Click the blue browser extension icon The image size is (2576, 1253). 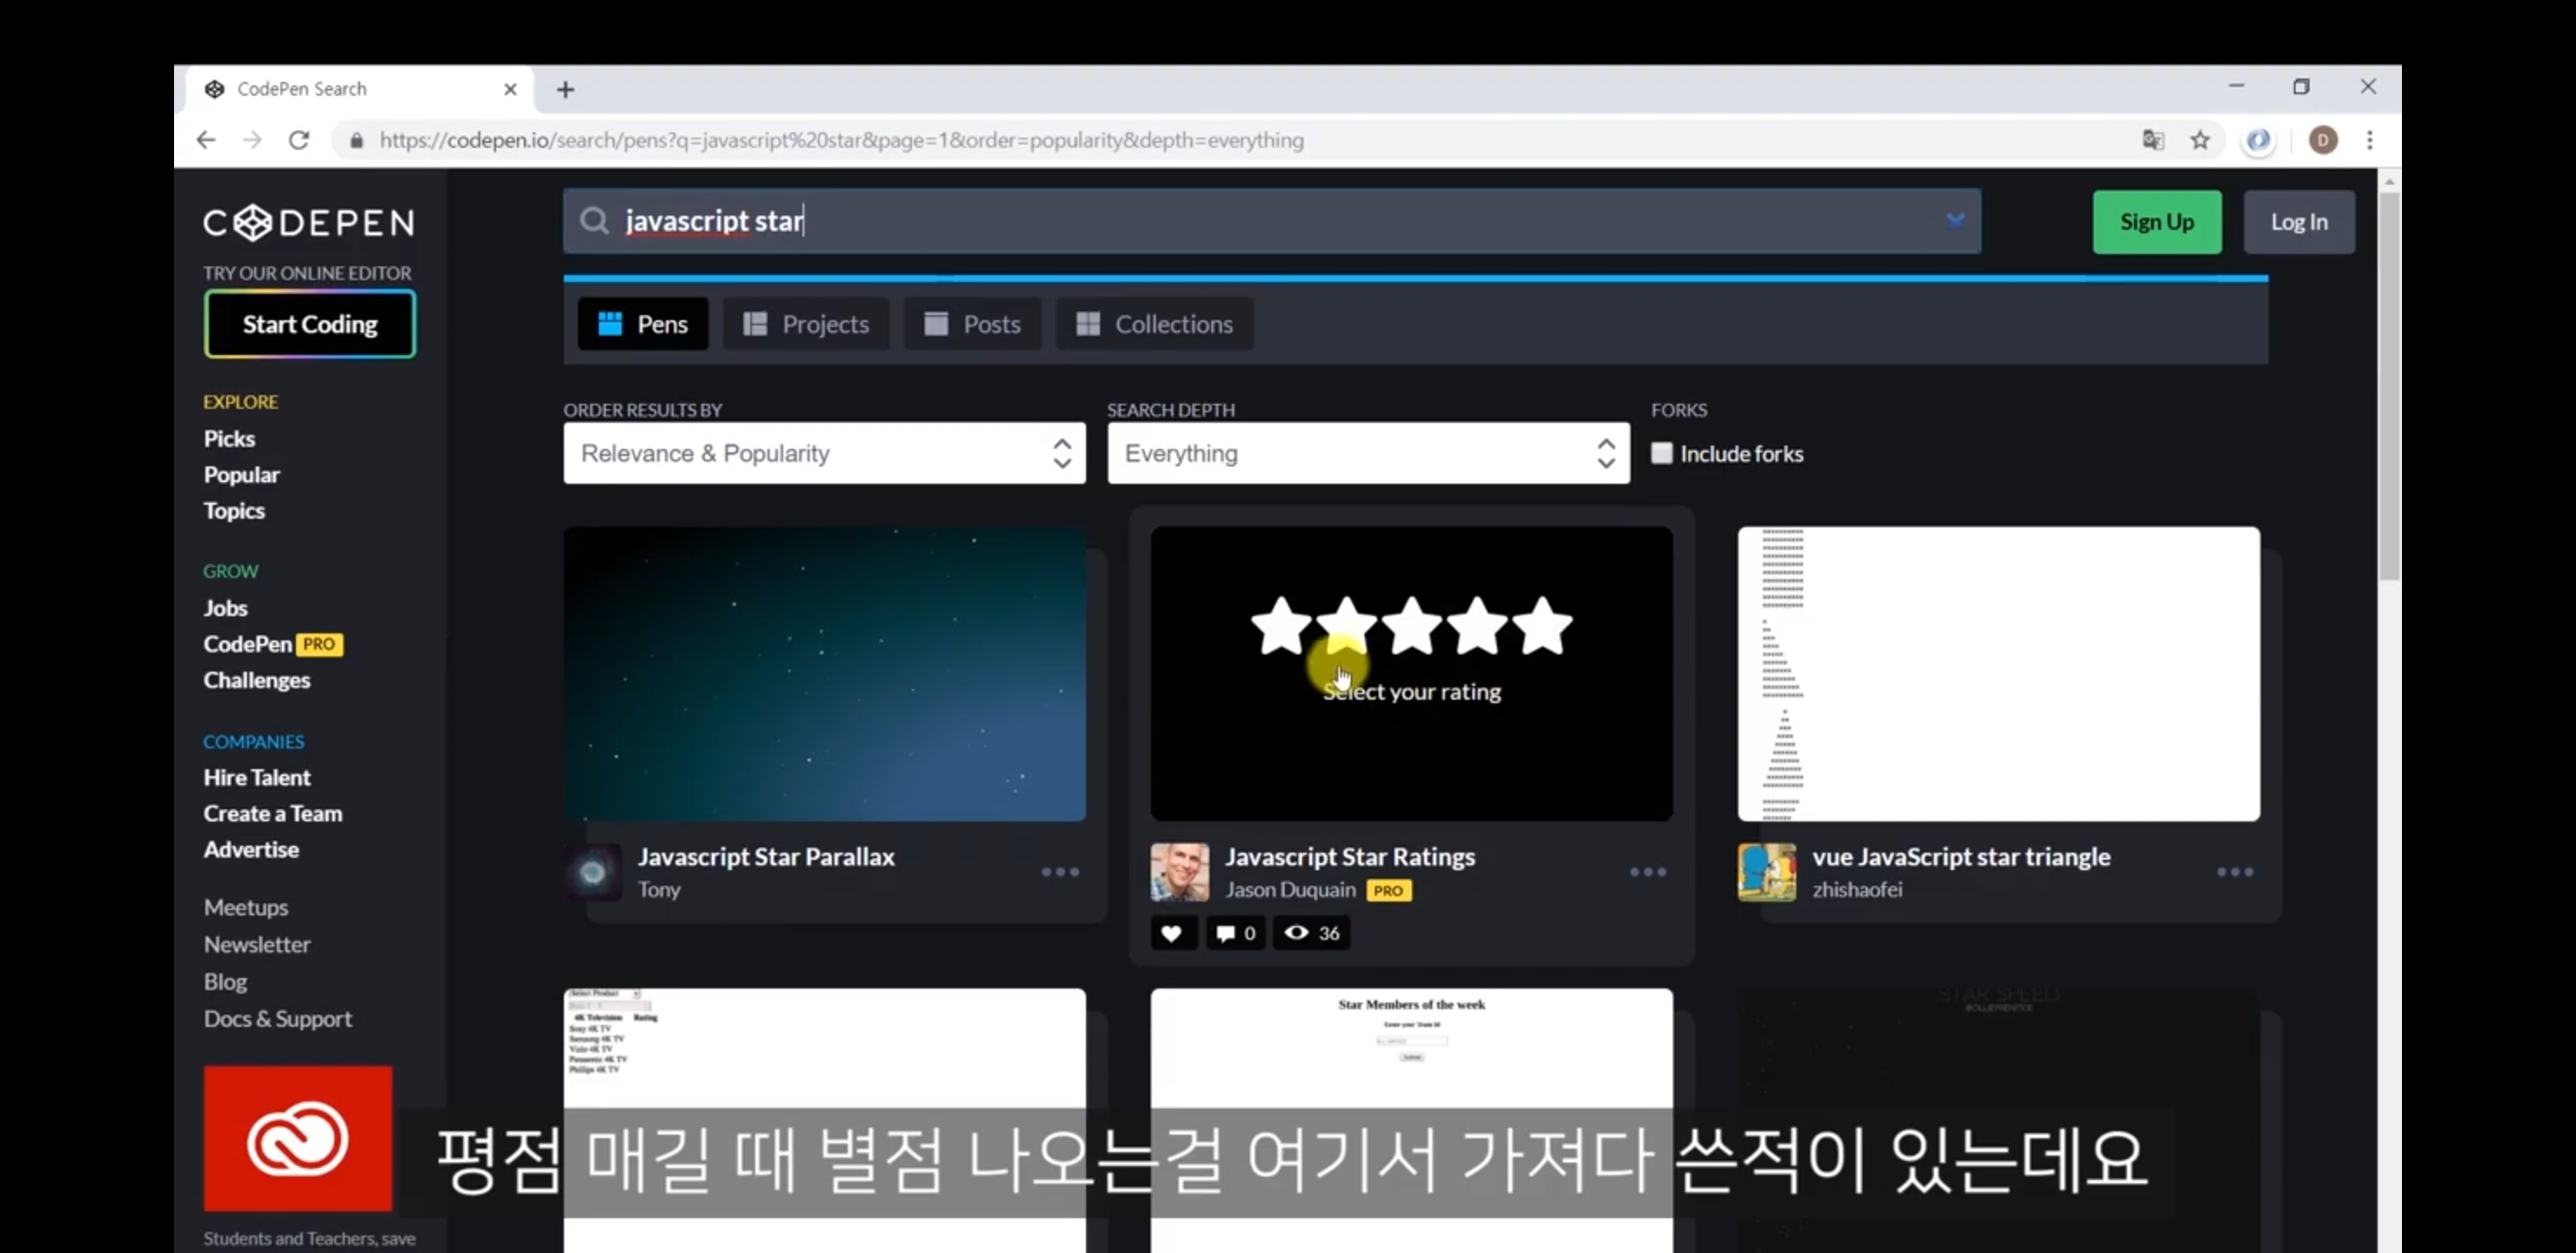[2258, 140]
